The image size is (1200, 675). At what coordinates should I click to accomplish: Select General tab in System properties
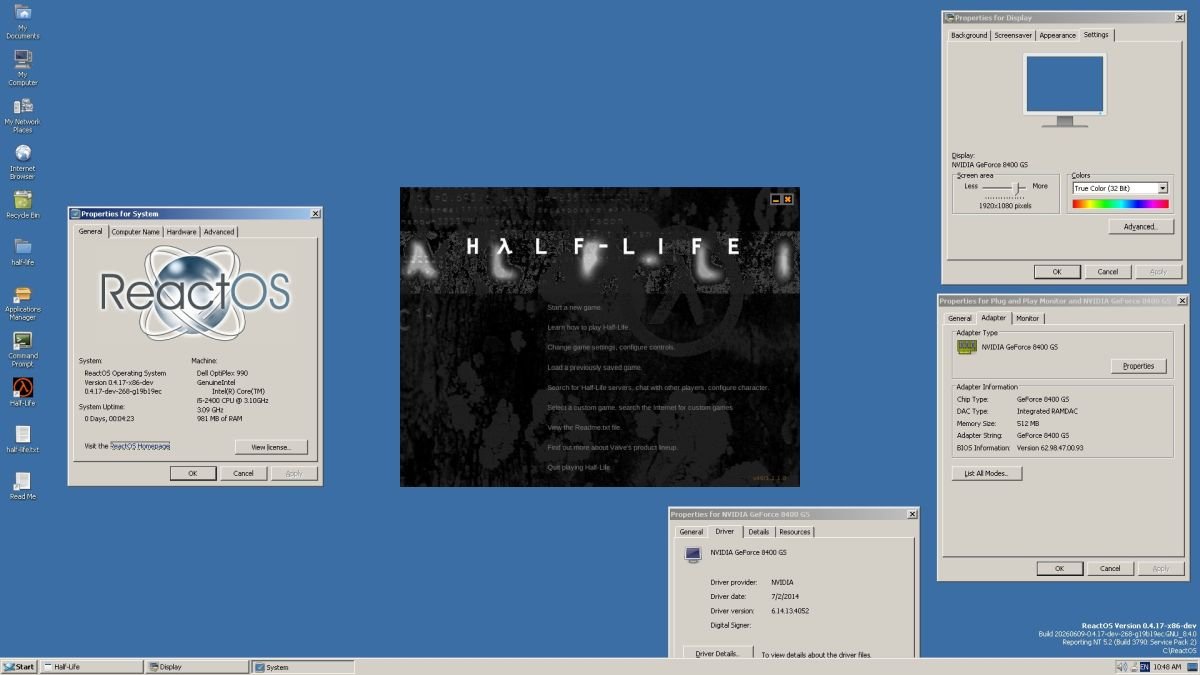[91, 231]
